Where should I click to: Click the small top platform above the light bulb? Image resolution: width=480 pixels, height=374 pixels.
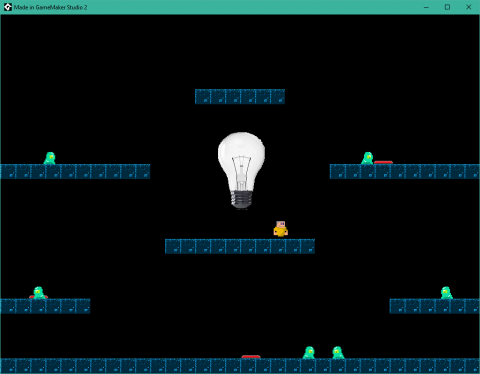coord(240,97)
